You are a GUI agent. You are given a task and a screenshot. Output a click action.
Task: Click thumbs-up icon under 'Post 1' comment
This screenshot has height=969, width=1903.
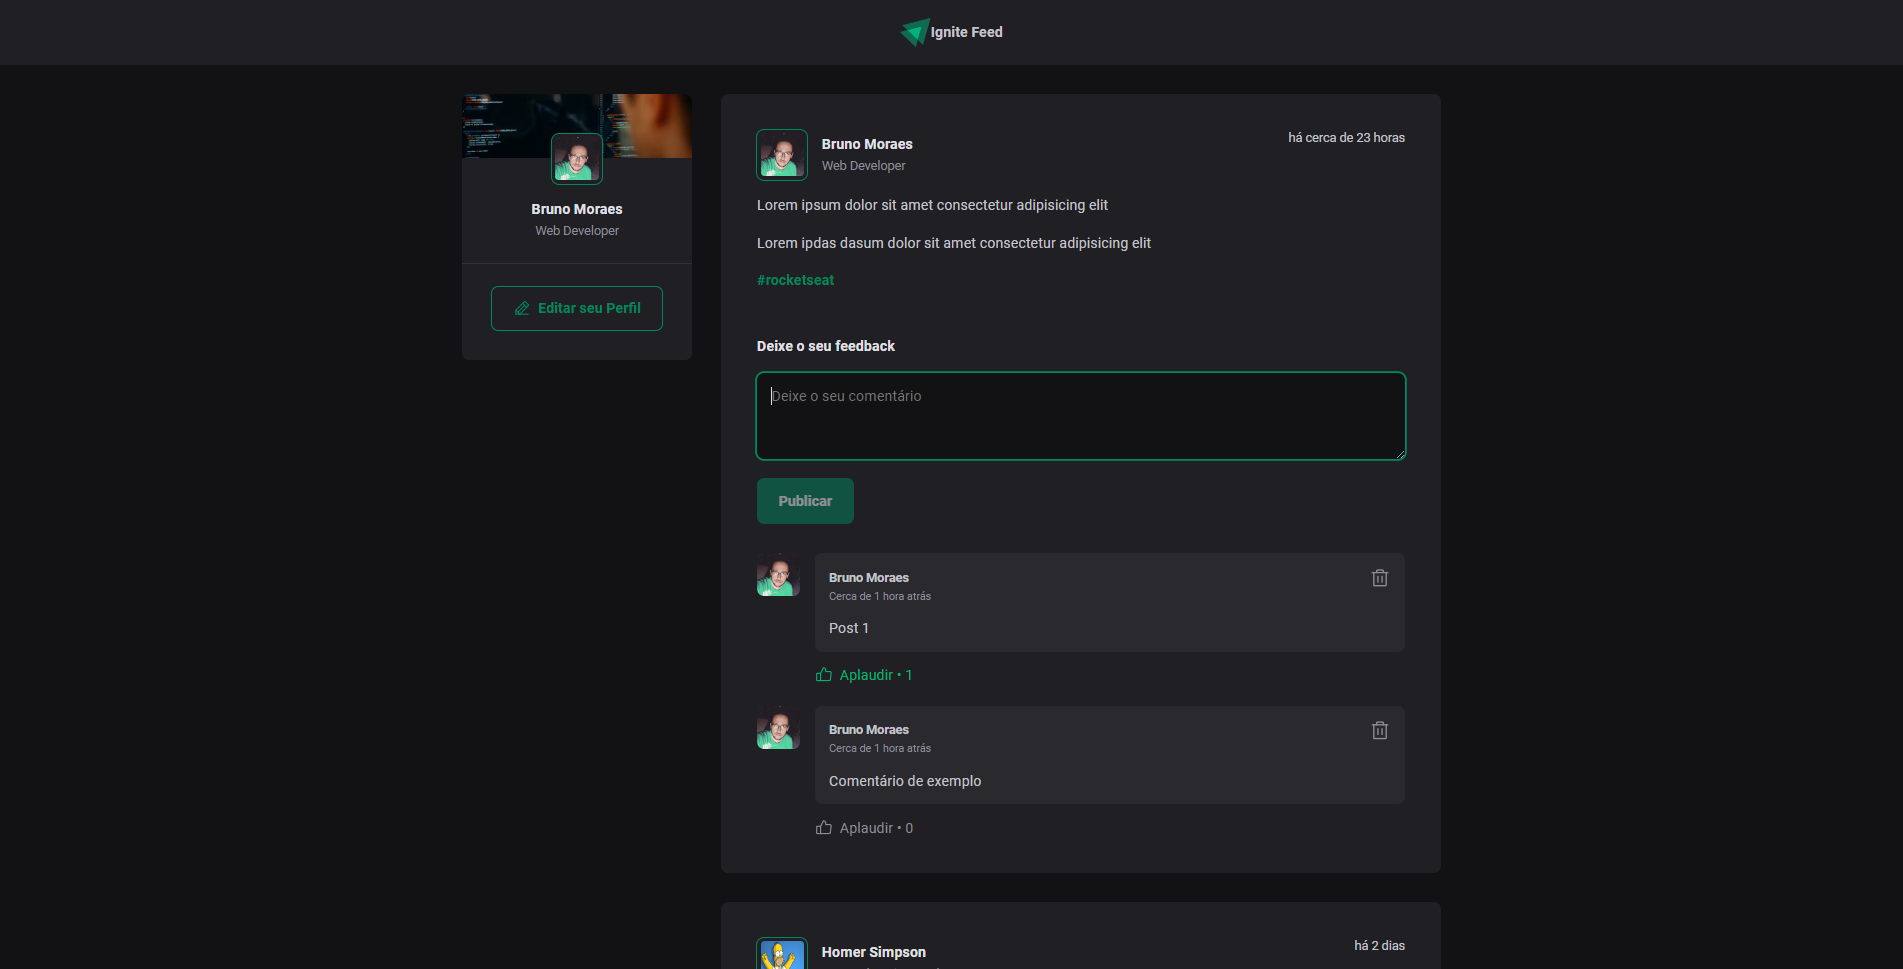(x=824, y=675)
